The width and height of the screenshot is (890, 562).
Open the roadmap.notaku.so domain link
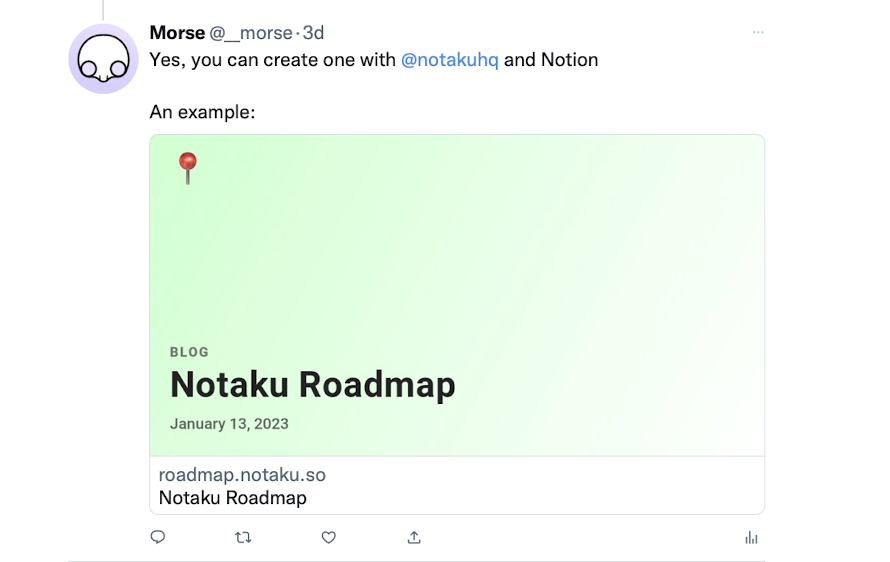point(242,475)
